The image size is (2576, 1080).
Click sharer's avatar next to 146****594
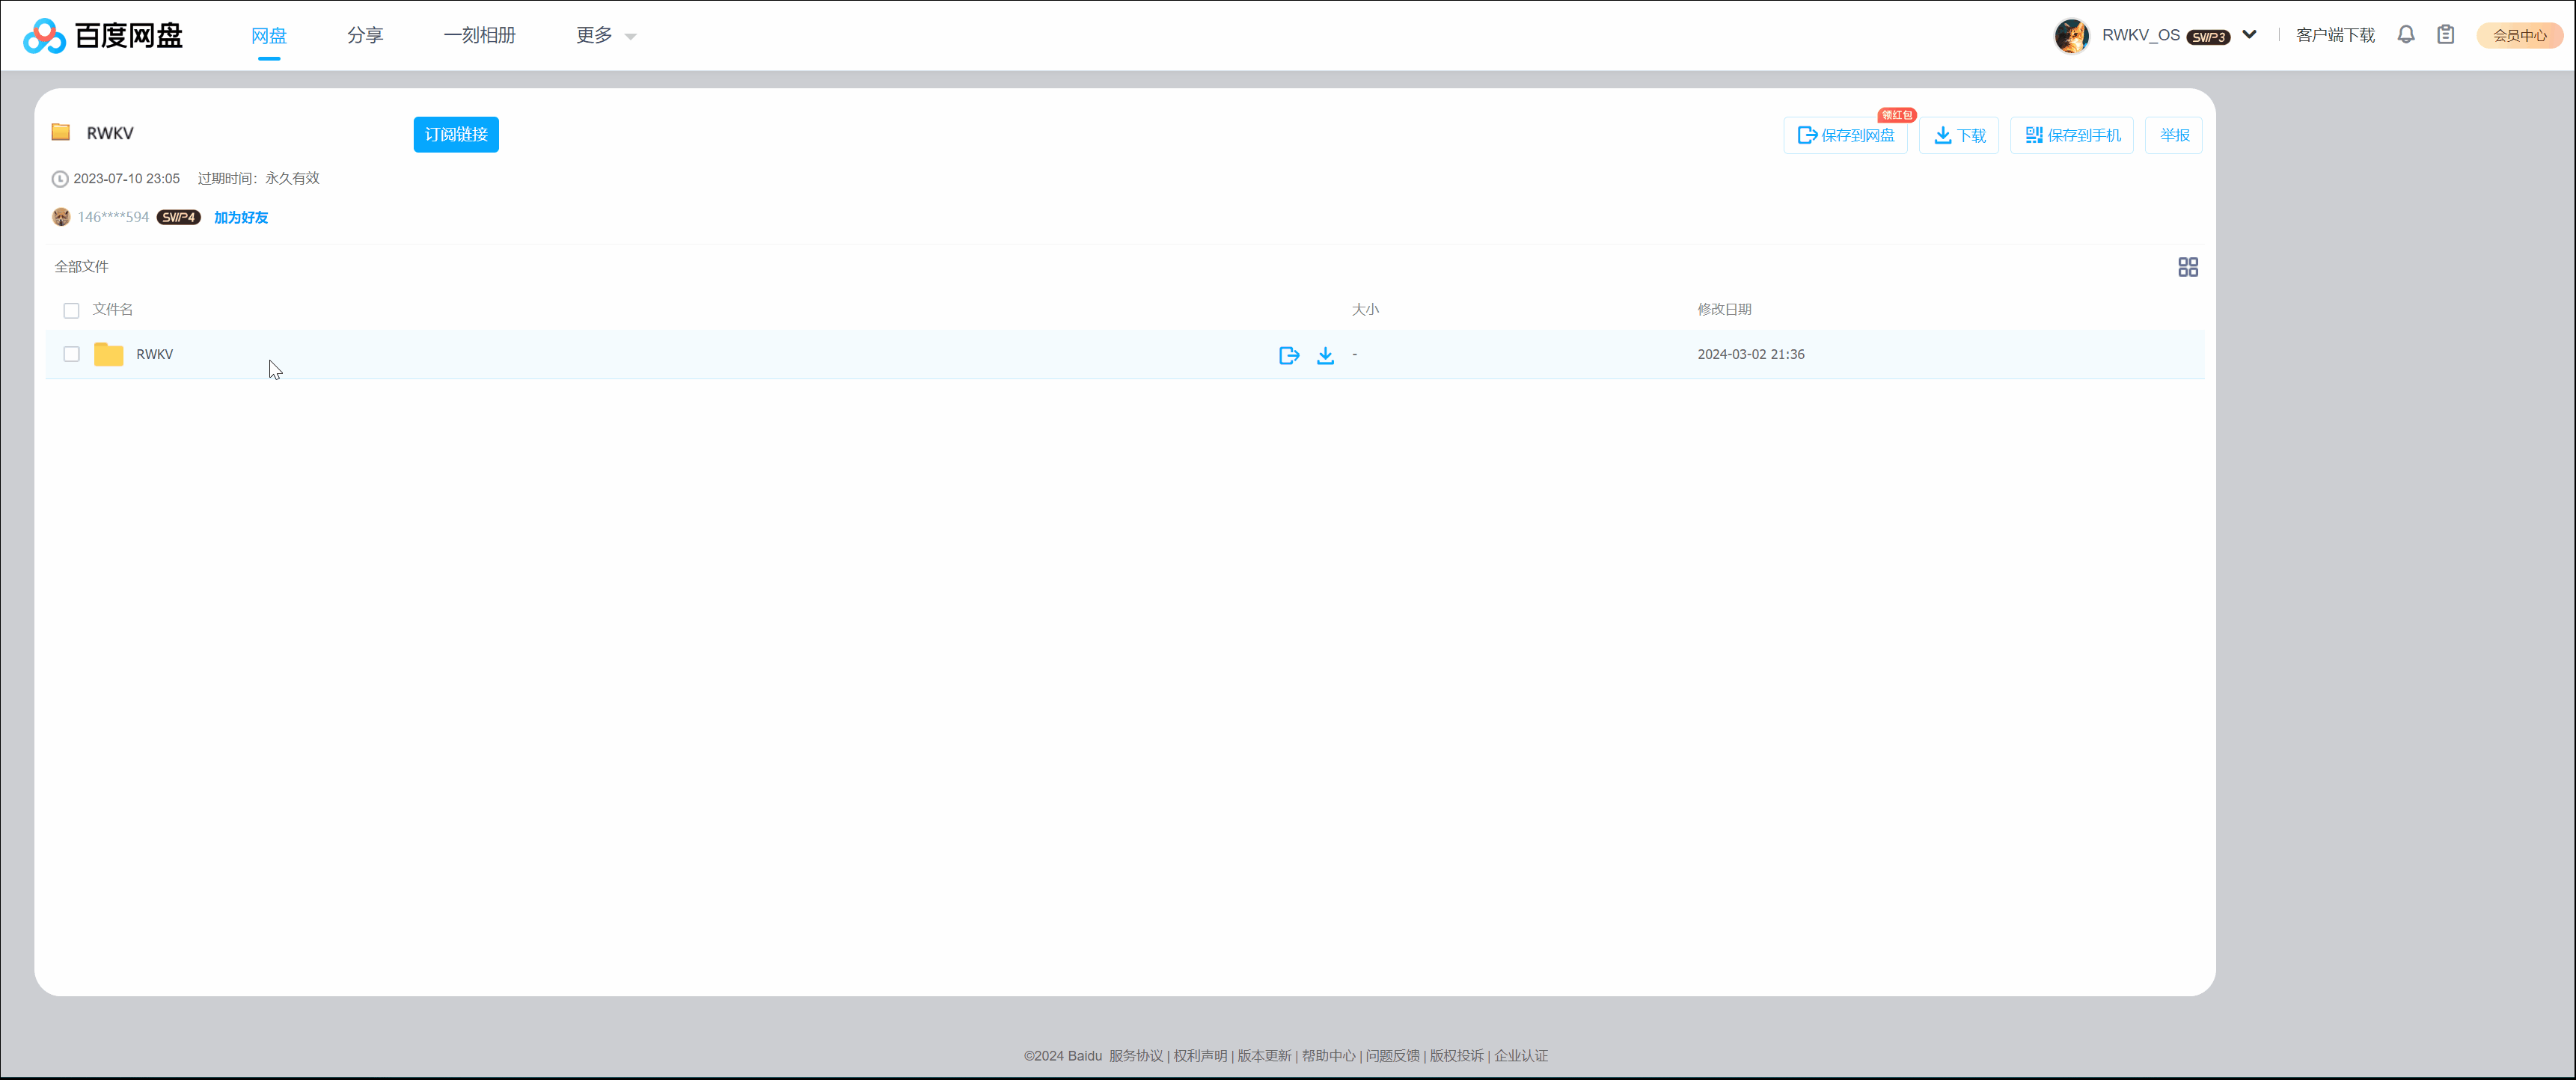(61, 217)
